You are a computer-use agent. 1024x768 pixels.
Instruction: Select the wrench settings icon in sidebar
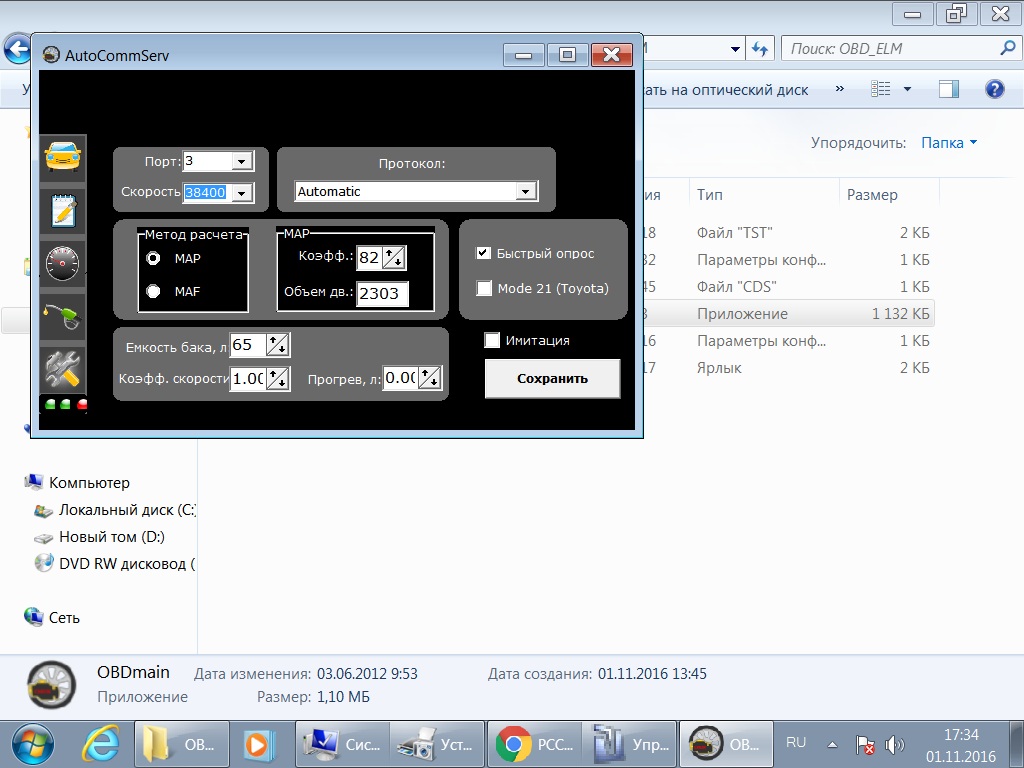[x=63, y=369]
